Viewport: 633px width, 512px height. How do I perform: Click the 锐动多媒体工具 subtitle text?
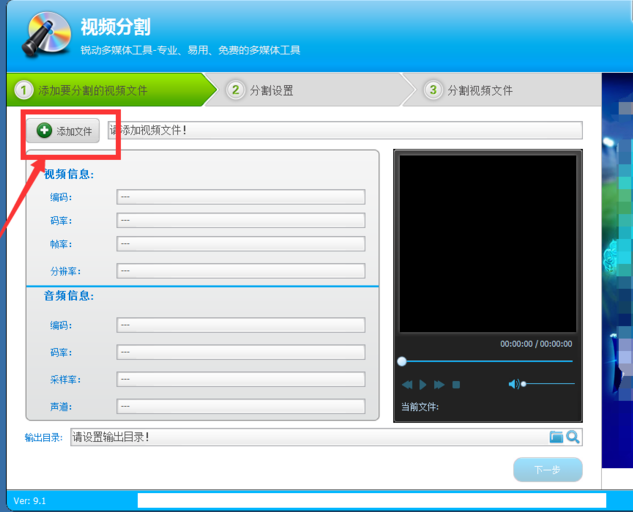pyautogui.click(x=190, y=50)
